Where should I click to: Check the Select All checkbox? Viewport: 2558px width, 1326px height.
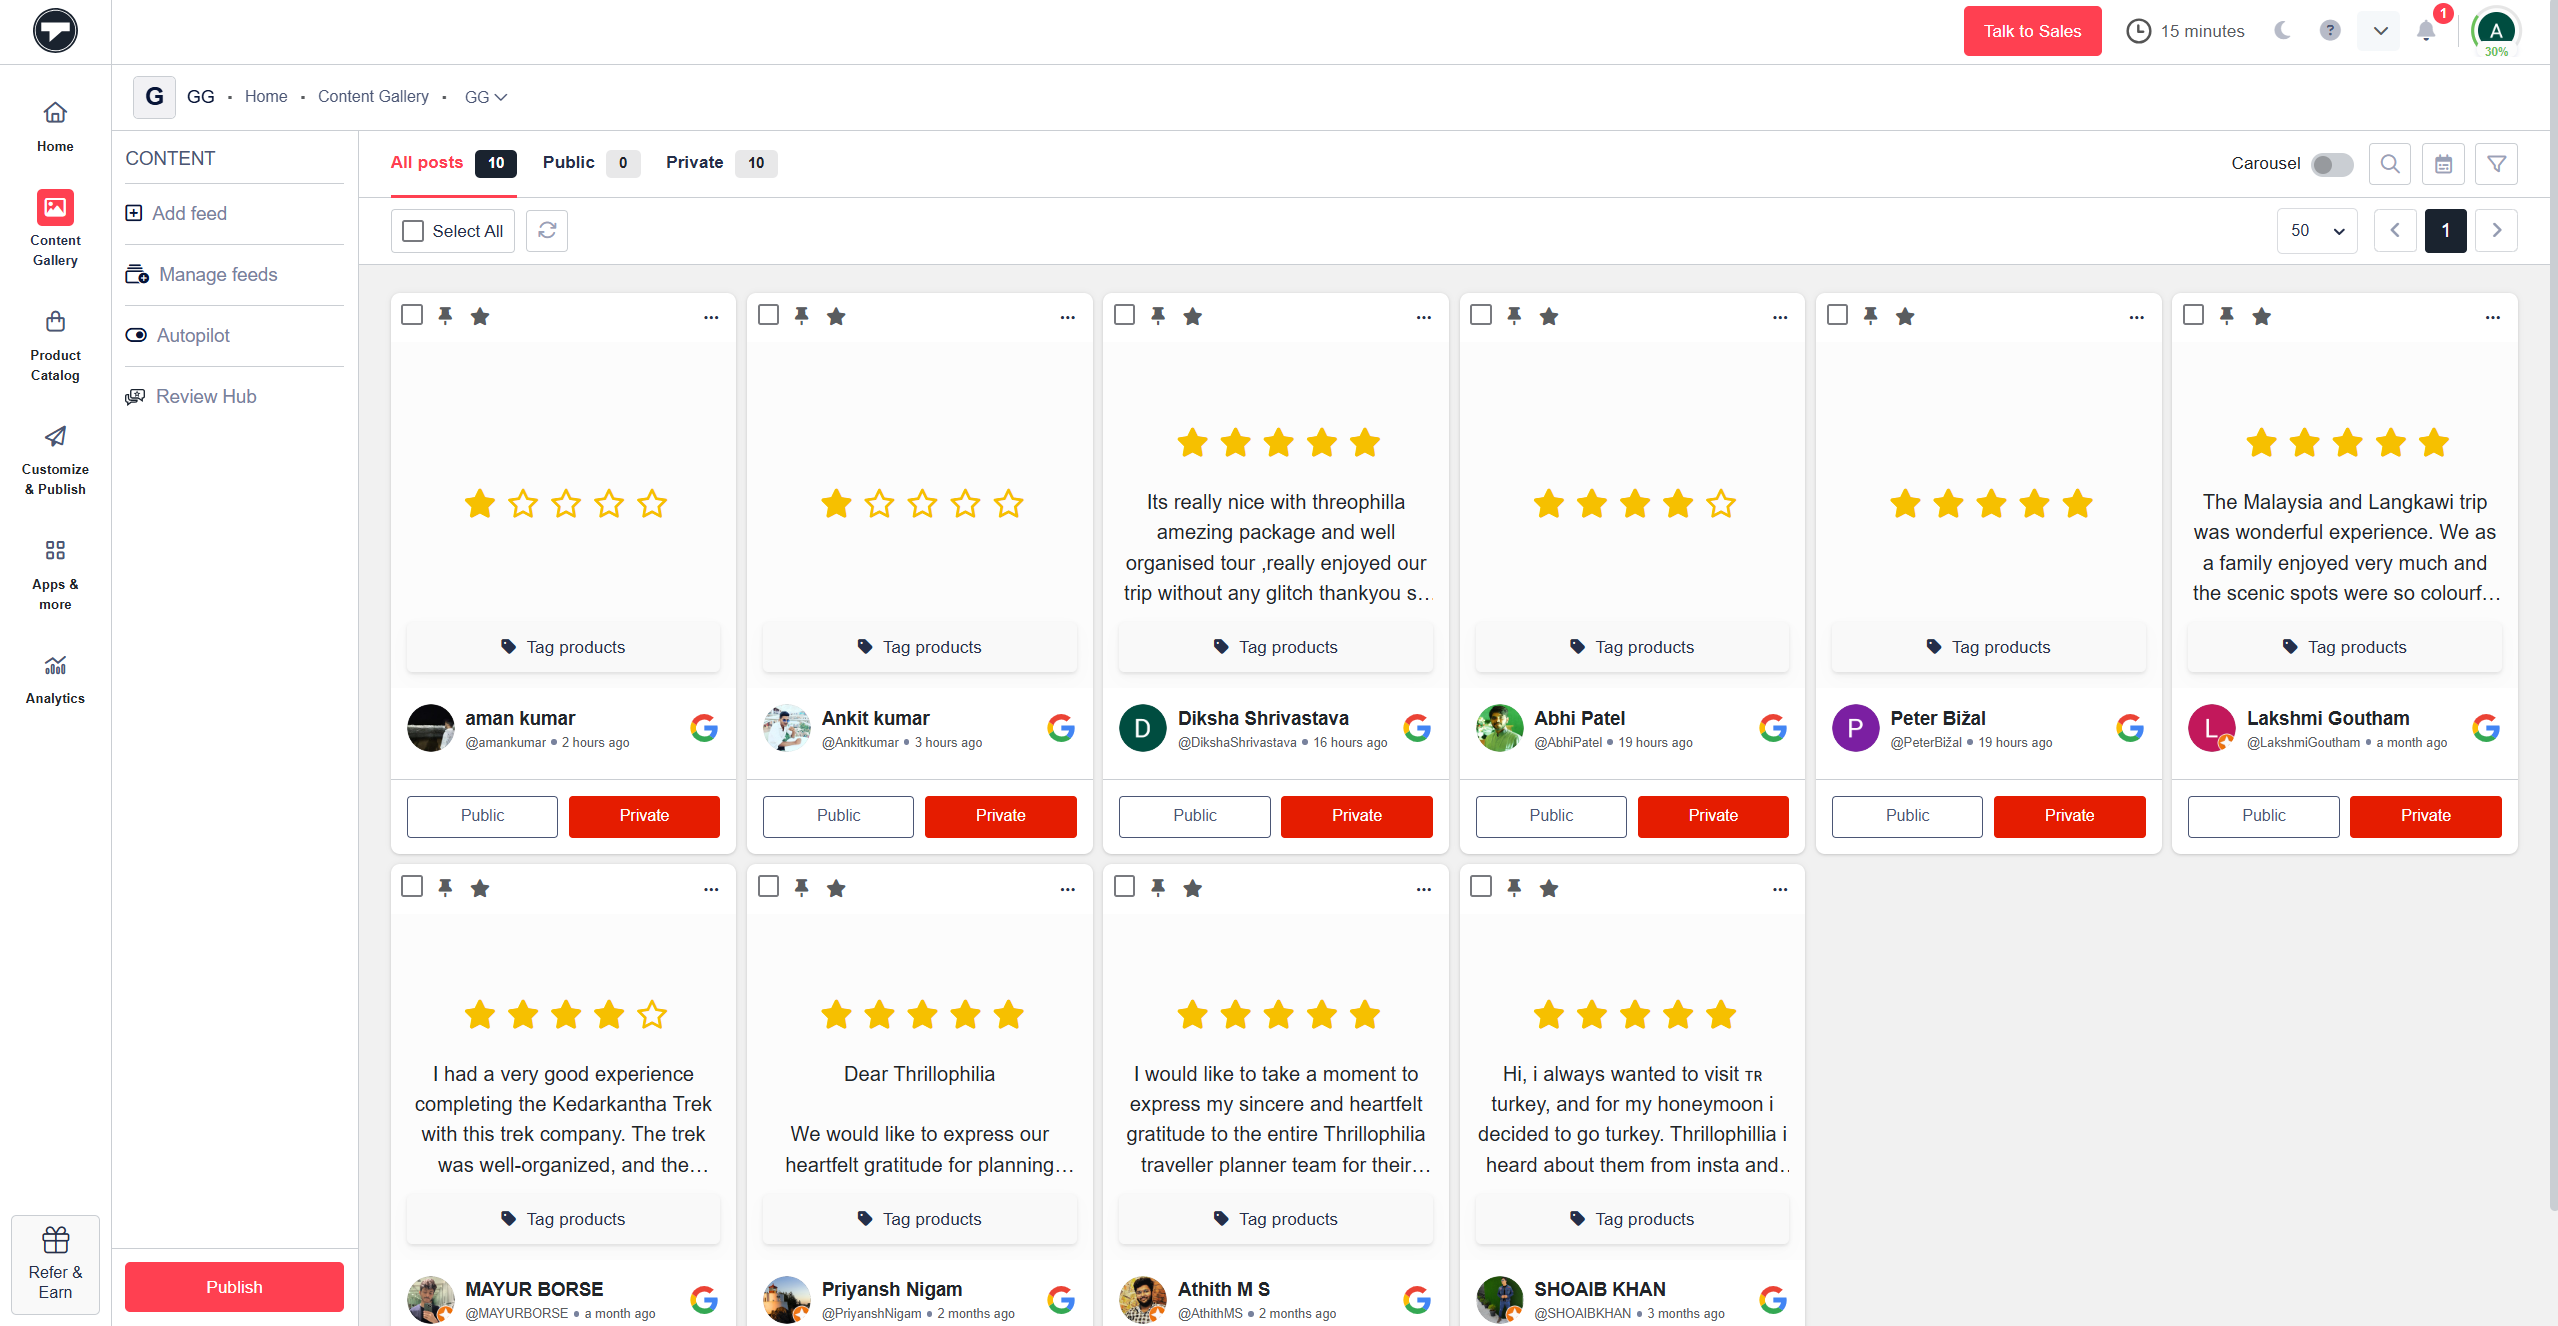413,231
